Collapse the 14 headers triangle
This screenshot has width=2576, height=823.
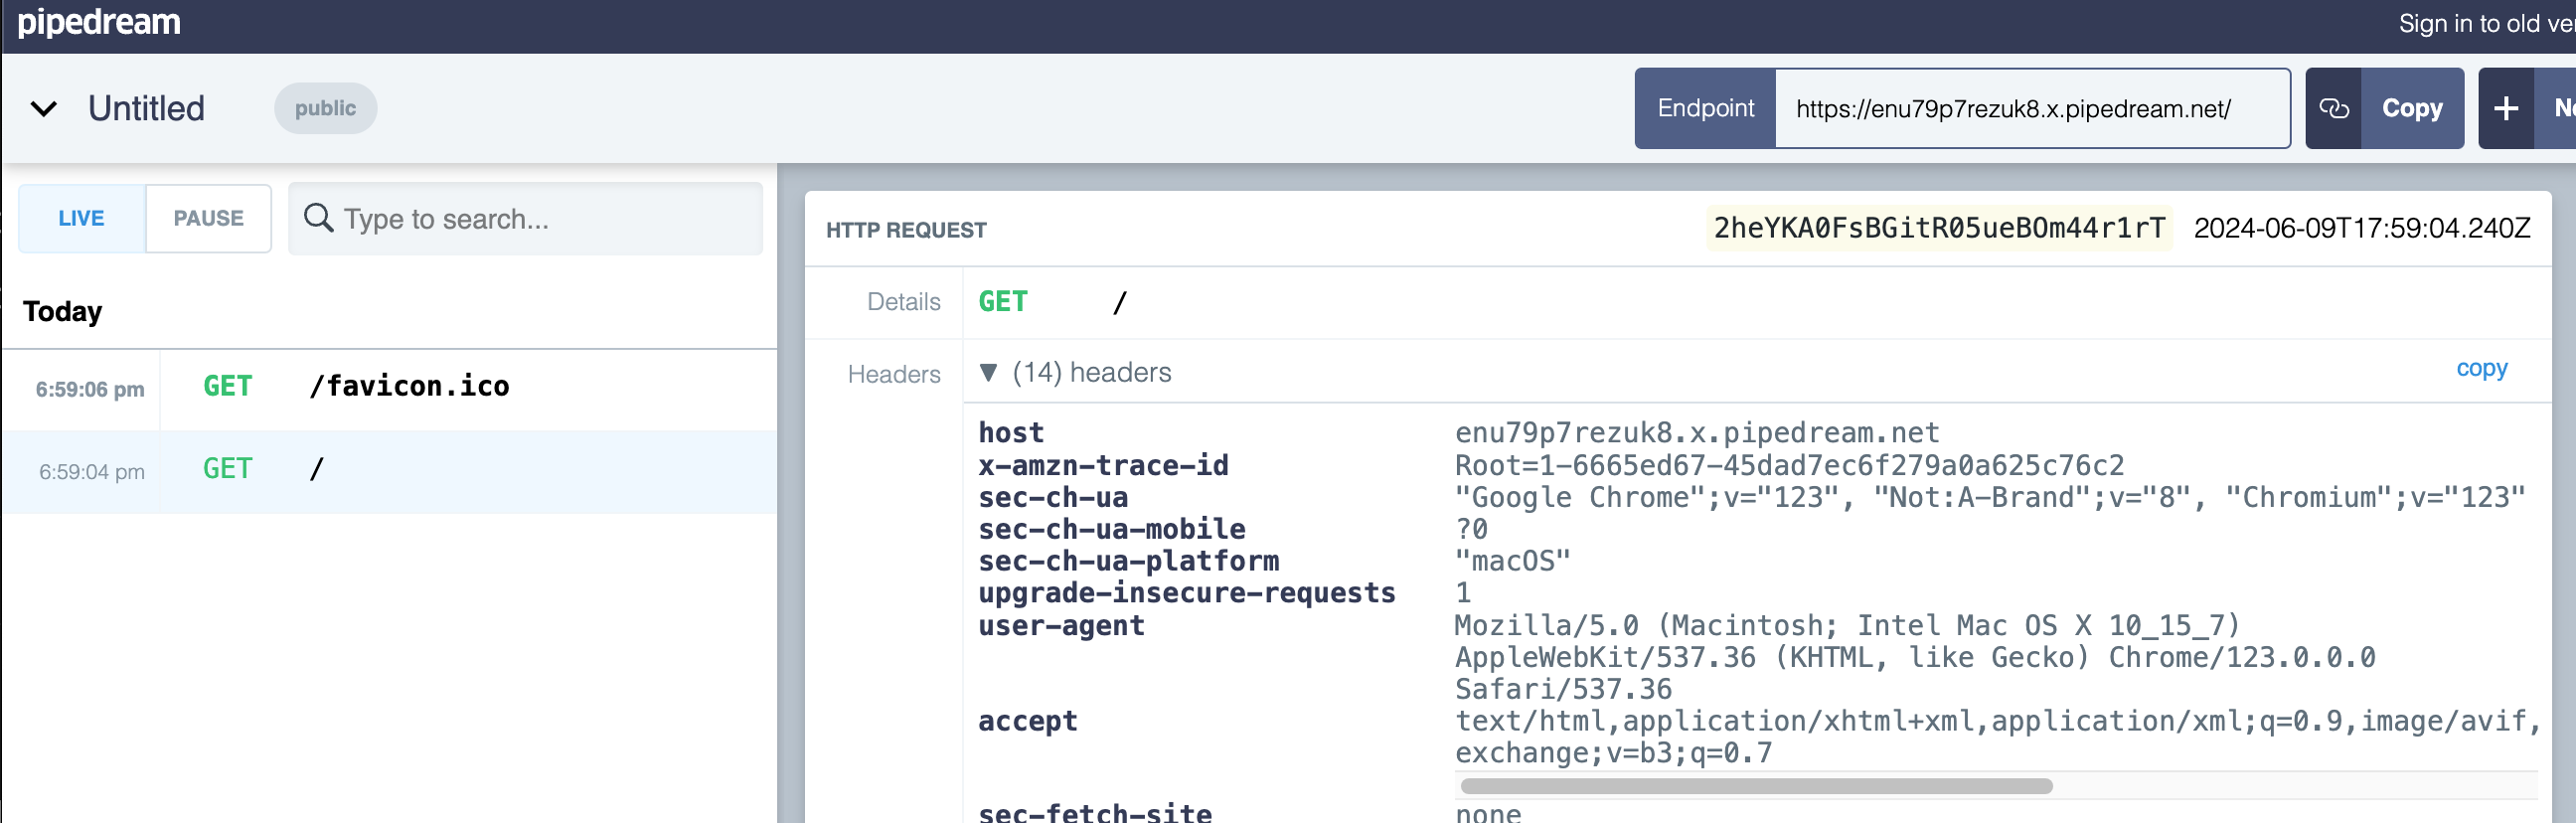tap(988, 373)
